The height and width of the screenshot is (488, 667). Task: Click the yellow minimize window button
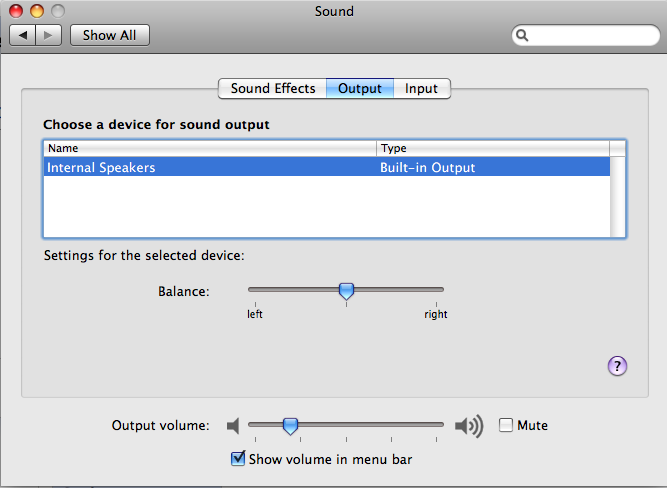(37, 11)
